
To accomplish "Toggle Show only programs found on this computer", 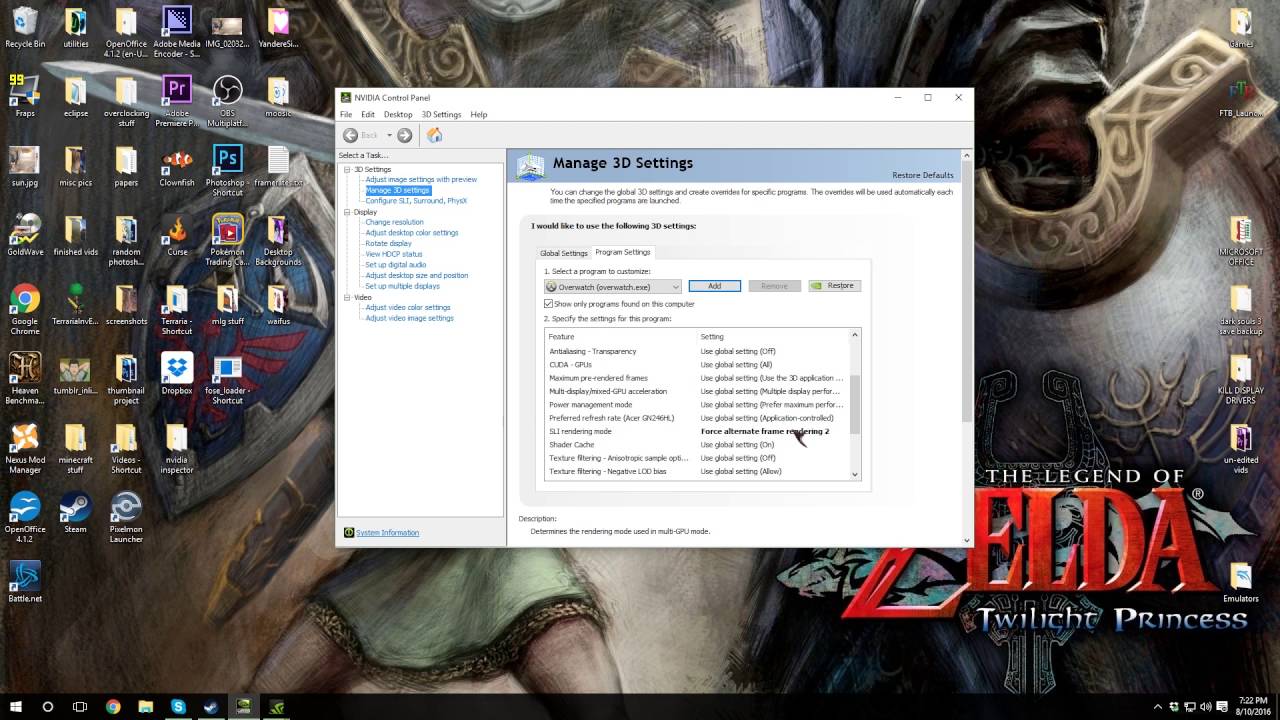I will pos(548,303).
